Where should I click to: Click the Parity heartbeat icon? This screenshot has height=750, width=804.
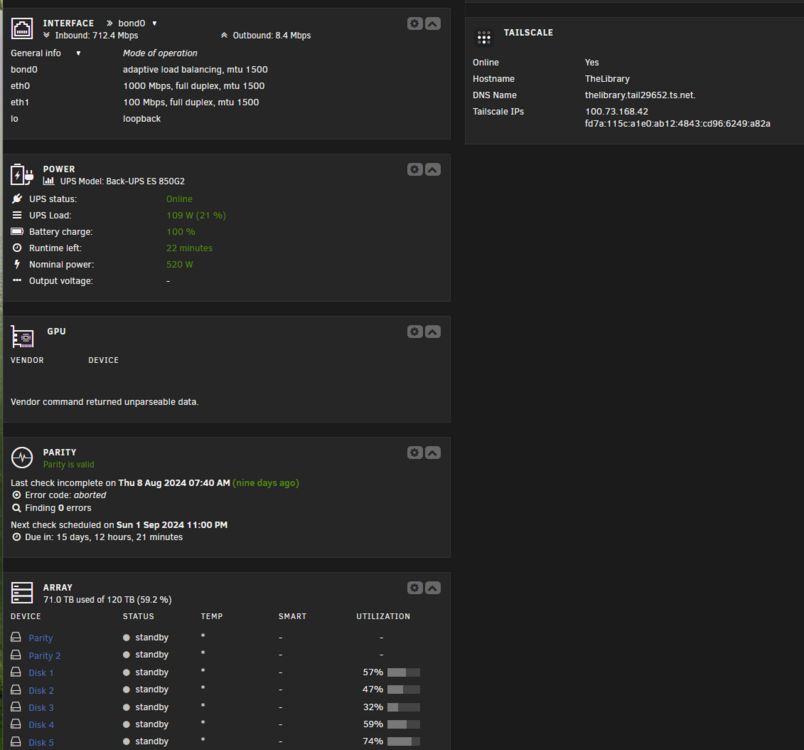[22, 457]
